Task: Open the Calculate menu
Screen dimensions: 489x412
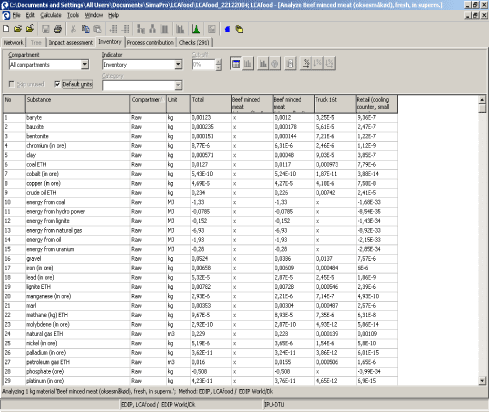Action: point(51,15)
